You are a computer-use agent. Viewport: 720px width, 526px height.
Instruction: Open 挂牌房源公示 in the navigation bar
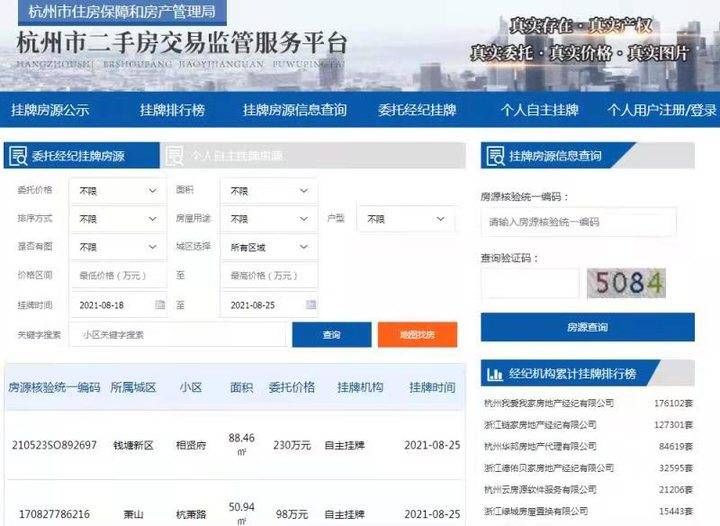[x=50, y=110]
